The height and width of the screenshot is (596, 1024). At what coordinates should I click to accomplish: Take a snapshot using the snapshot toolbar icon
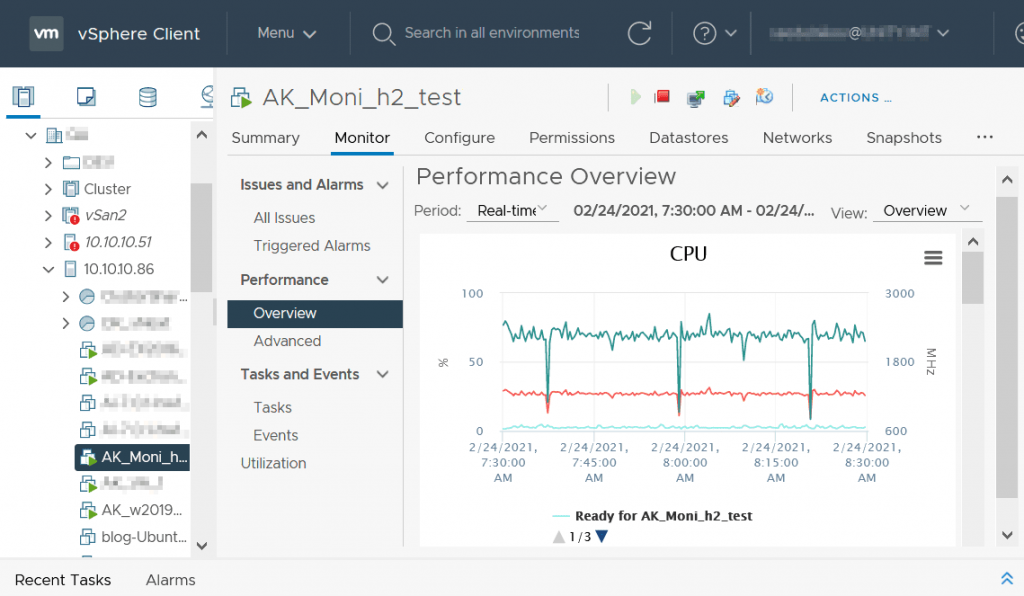[x=765, y=97]
